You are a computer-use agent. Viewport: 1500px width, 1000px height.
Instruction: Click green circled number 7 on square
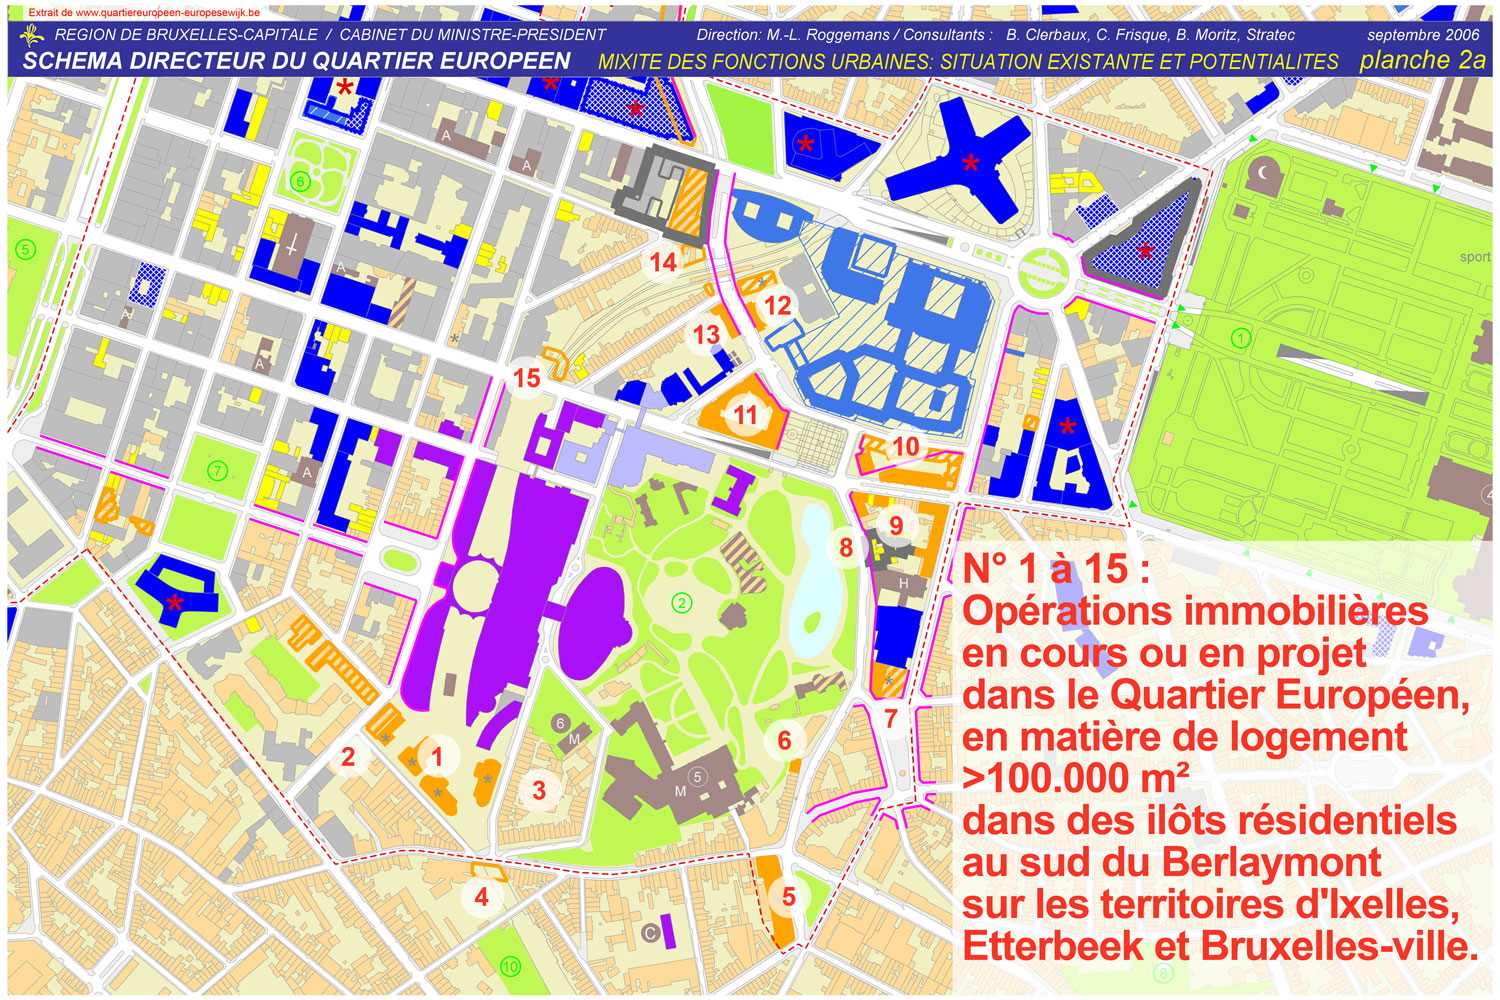click(217, 471)
